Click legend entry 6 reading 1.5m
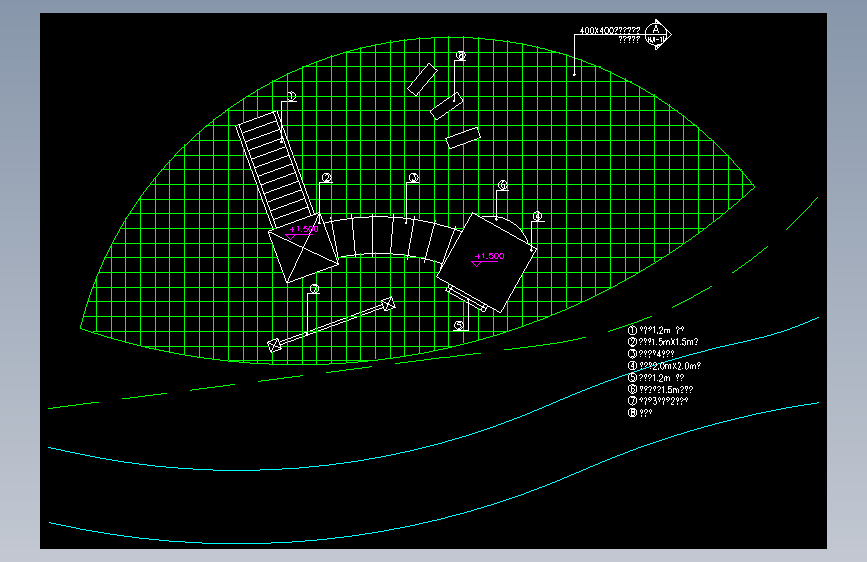The height and width of the screenshot is (562, 867). click(661, 389)
